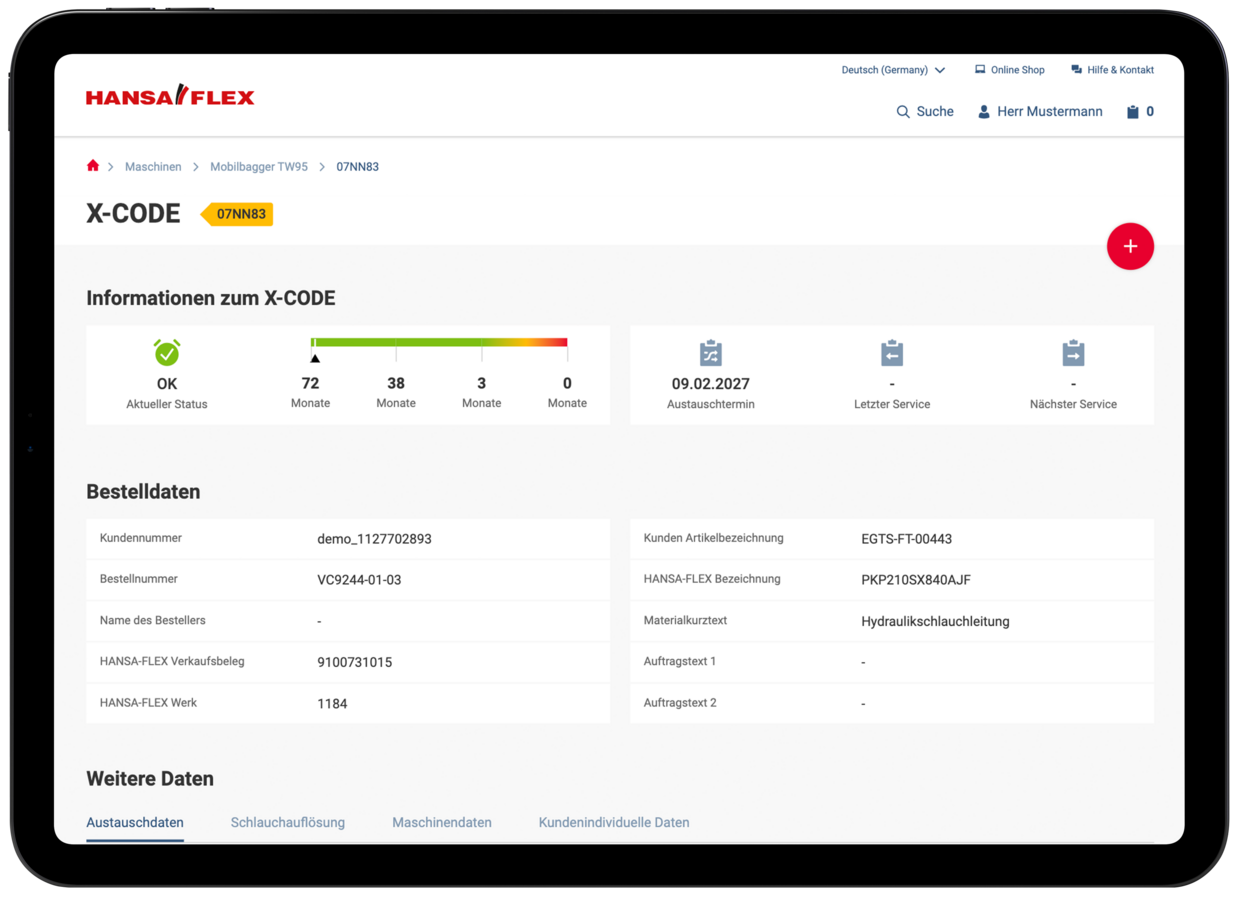
Task: Click the 'Auftragstext 2' label
Action: (x=680, y=703)
